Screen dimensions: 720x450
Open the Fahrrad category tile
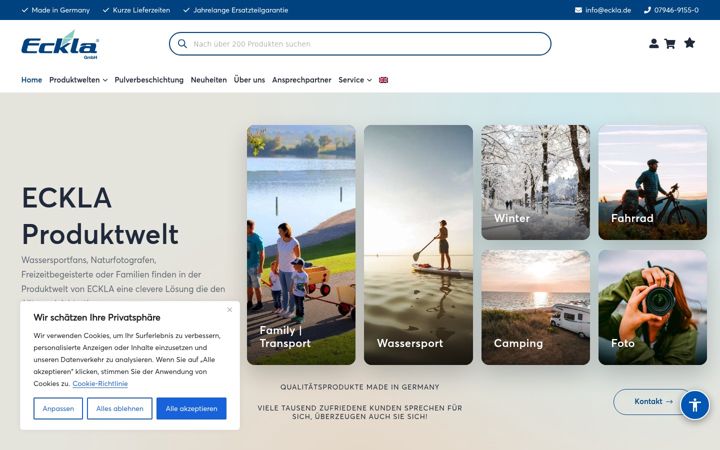click(x=652, y=182)
